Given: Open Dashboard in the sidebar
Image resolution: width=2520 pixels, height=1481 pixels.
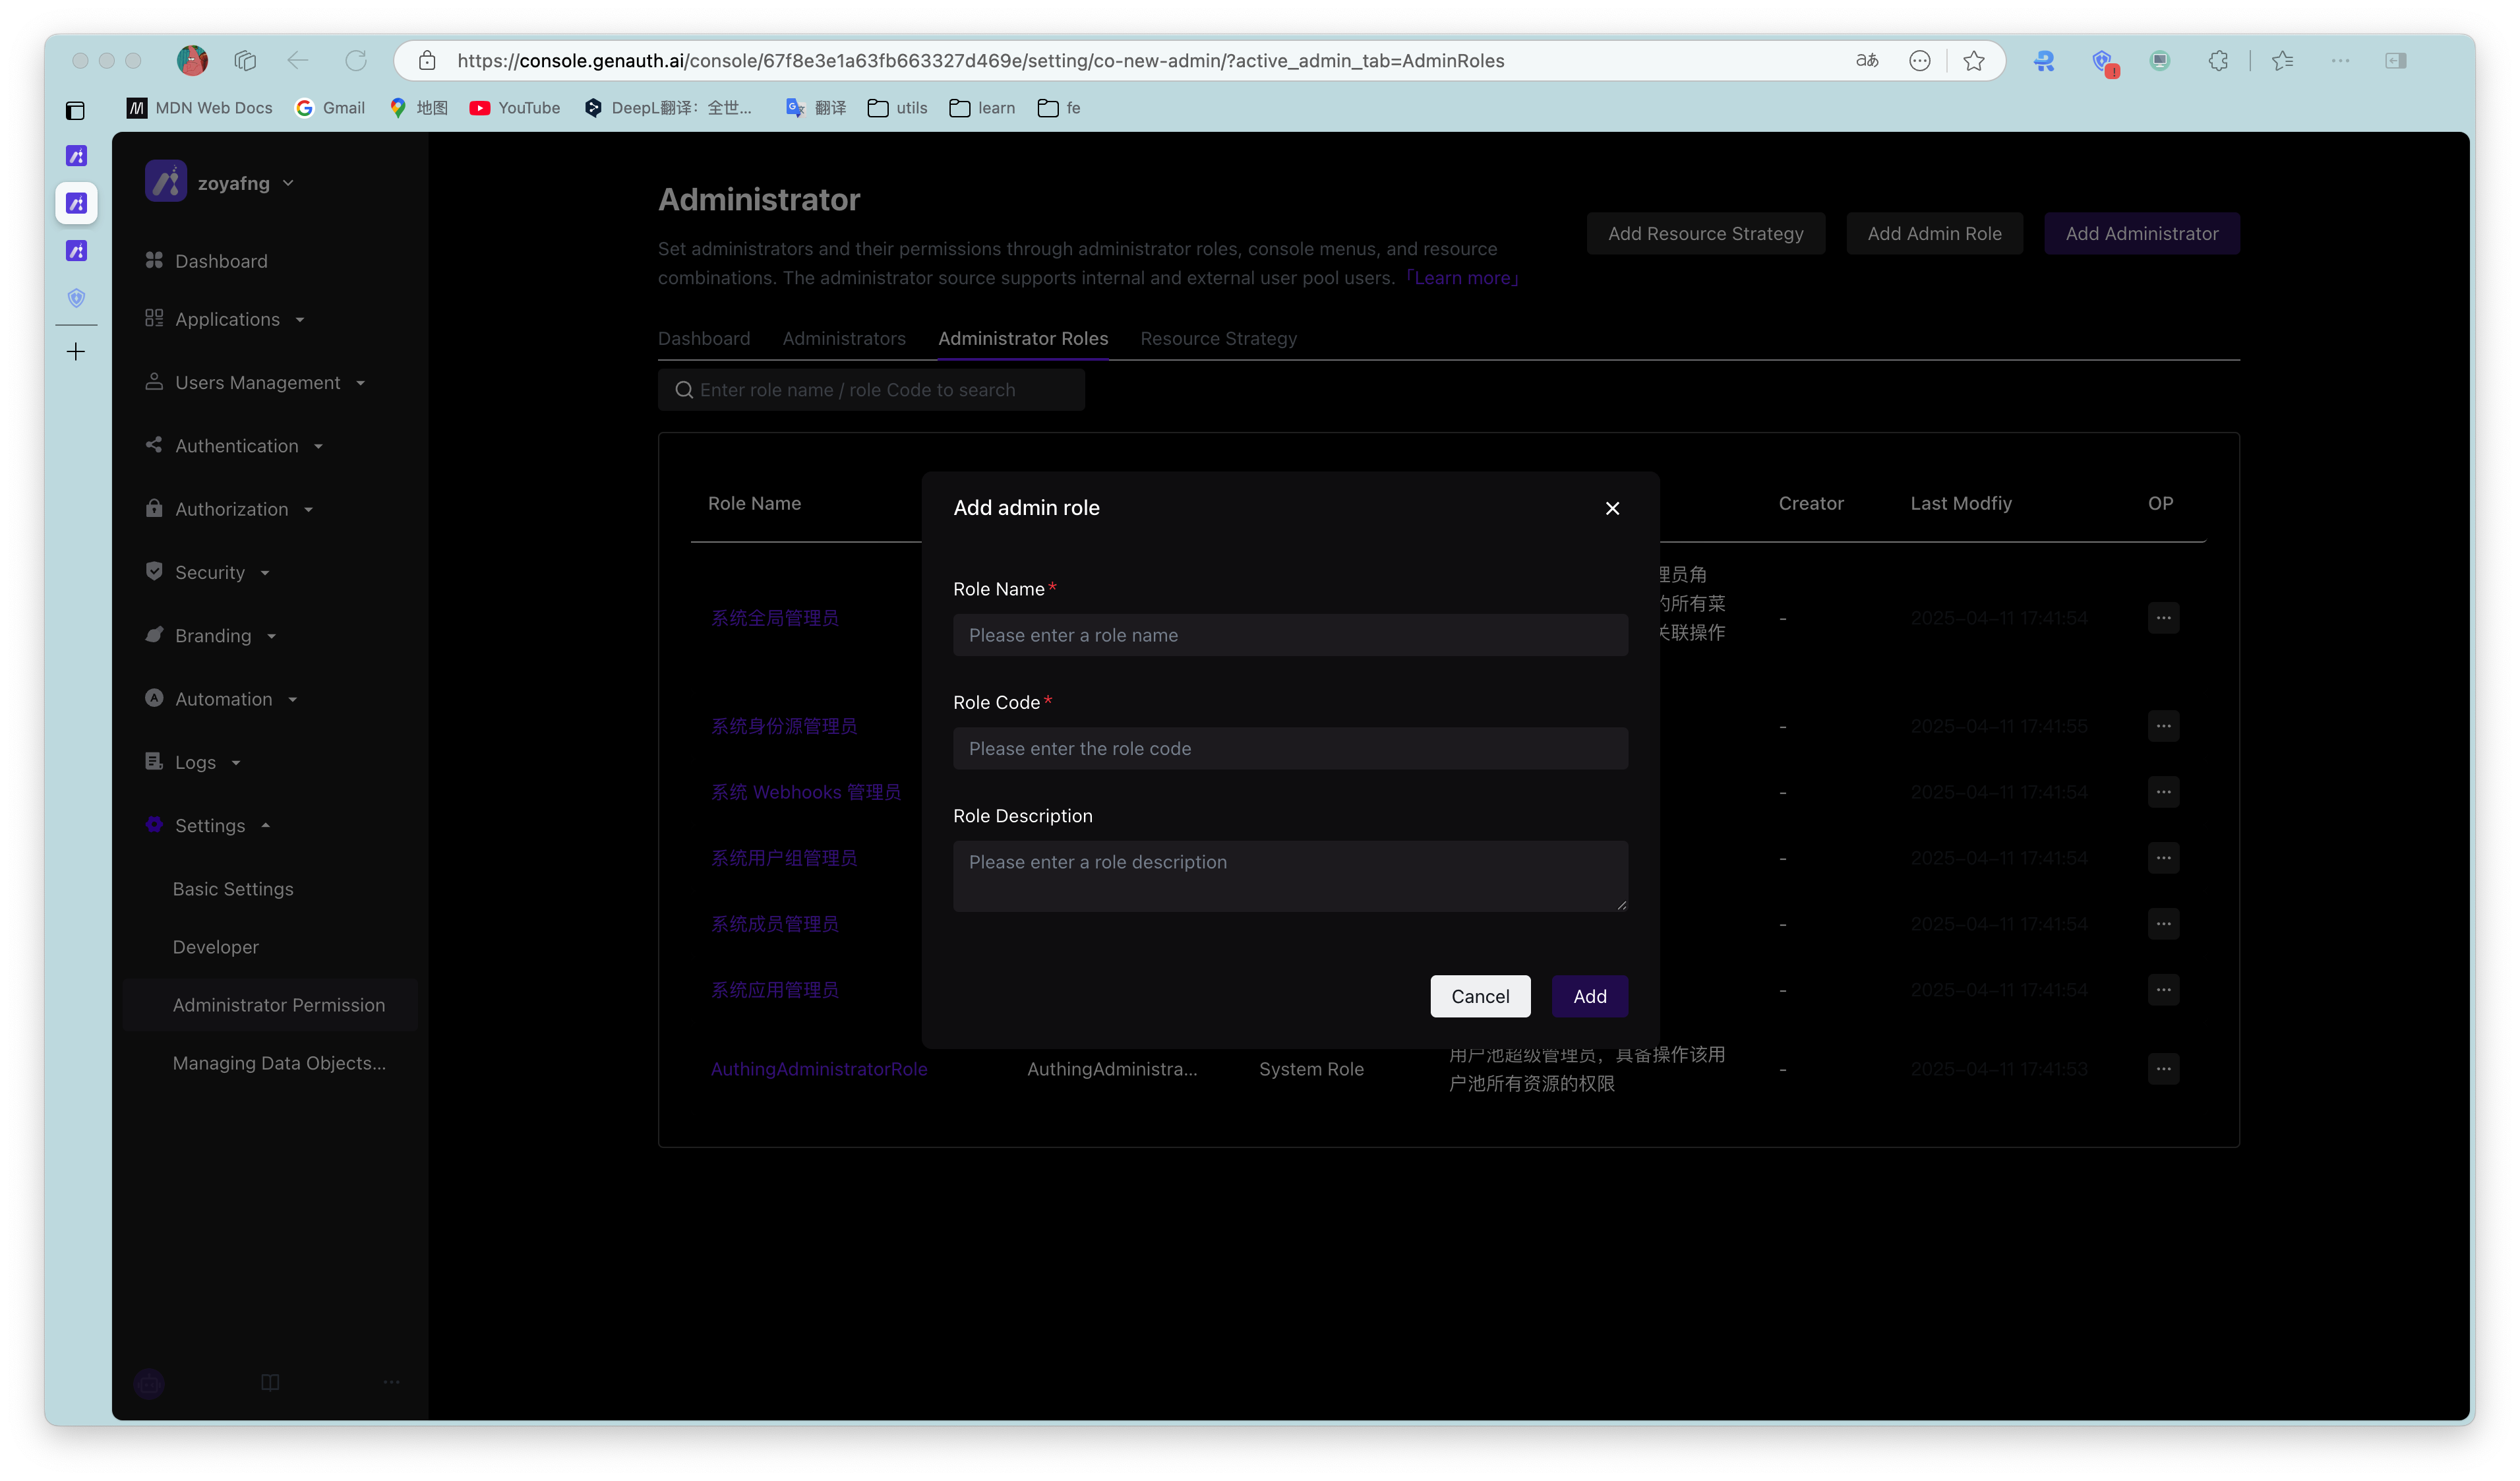Looking at the screenshot, I should coord(221,261).
